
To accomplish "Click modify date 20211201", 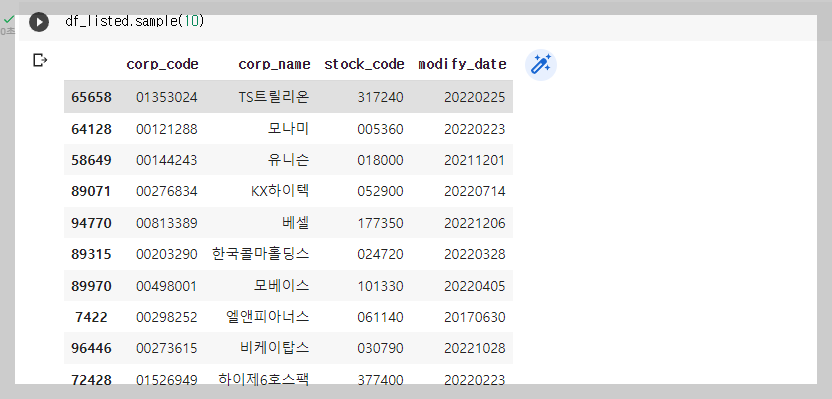I will (x=475, y=160).
